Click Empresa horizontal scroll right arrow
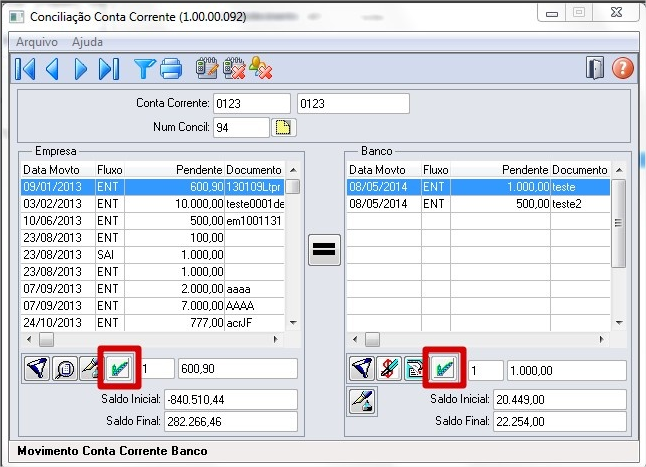The image size is (646, 467). tap(276, 339)
